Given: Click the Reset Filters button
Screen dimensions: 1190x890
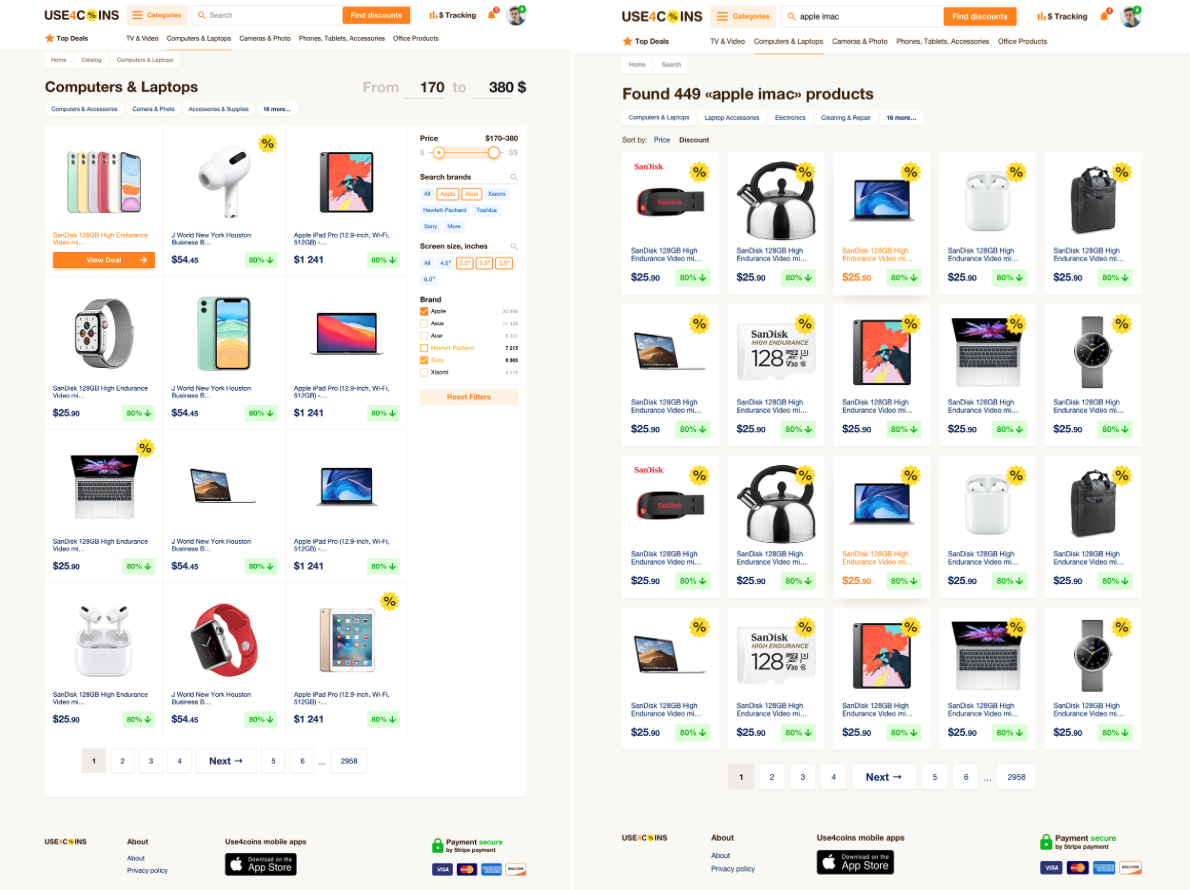Looking at the screenshot, I should click(x=469, y=397).
